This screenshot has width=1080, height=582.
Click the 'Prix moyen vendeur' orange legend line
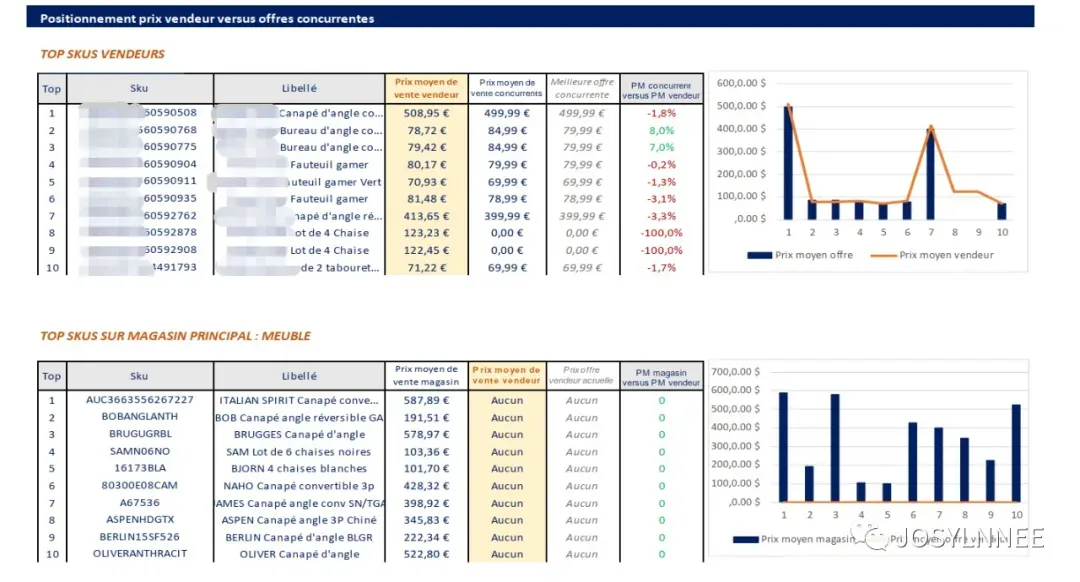[x=884, y=255]
